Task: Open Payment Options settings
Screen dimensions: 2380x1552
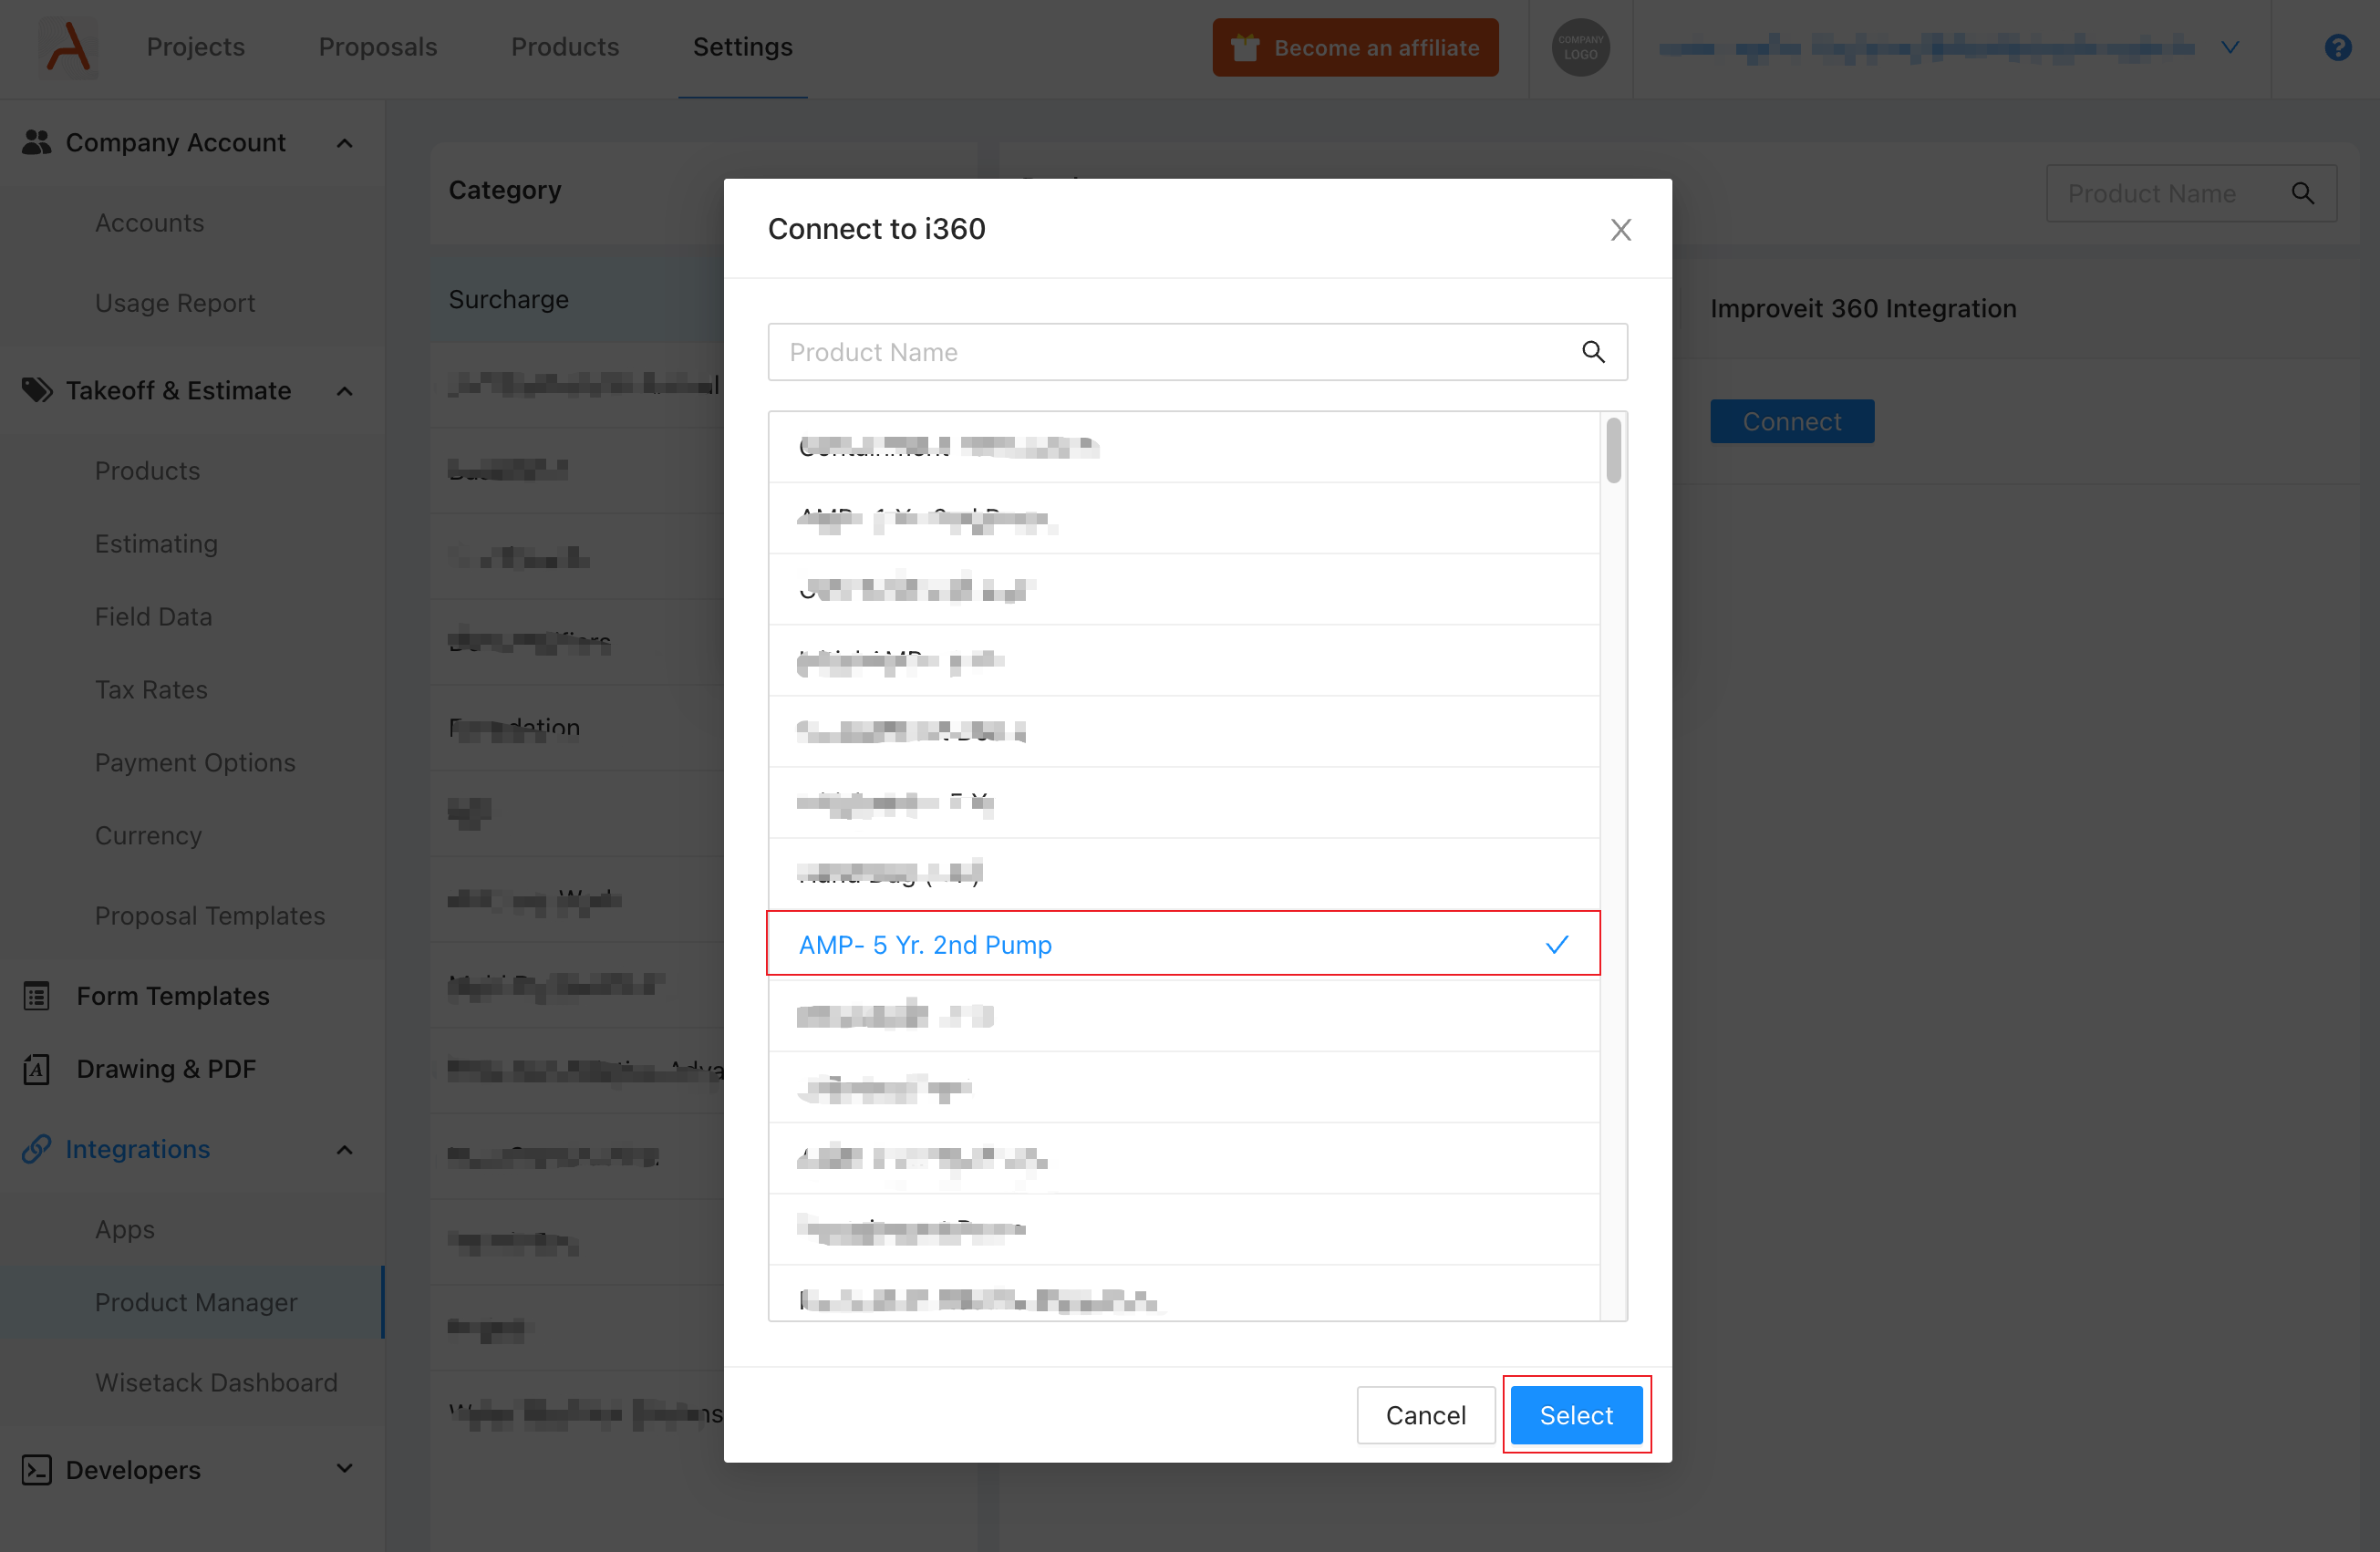Action: point(195,762)
